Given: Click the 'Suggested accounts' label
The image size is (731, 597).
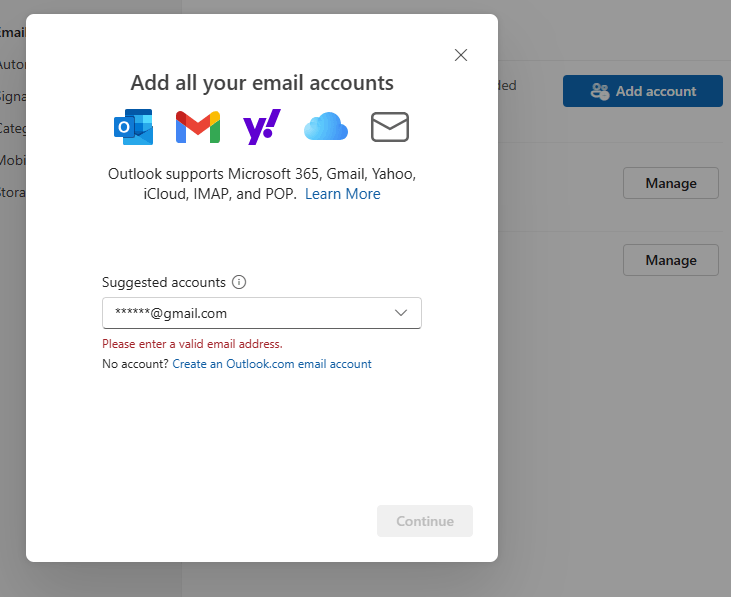Looking at the screenshot, I should pyautogui.click(x=164, y=282).
